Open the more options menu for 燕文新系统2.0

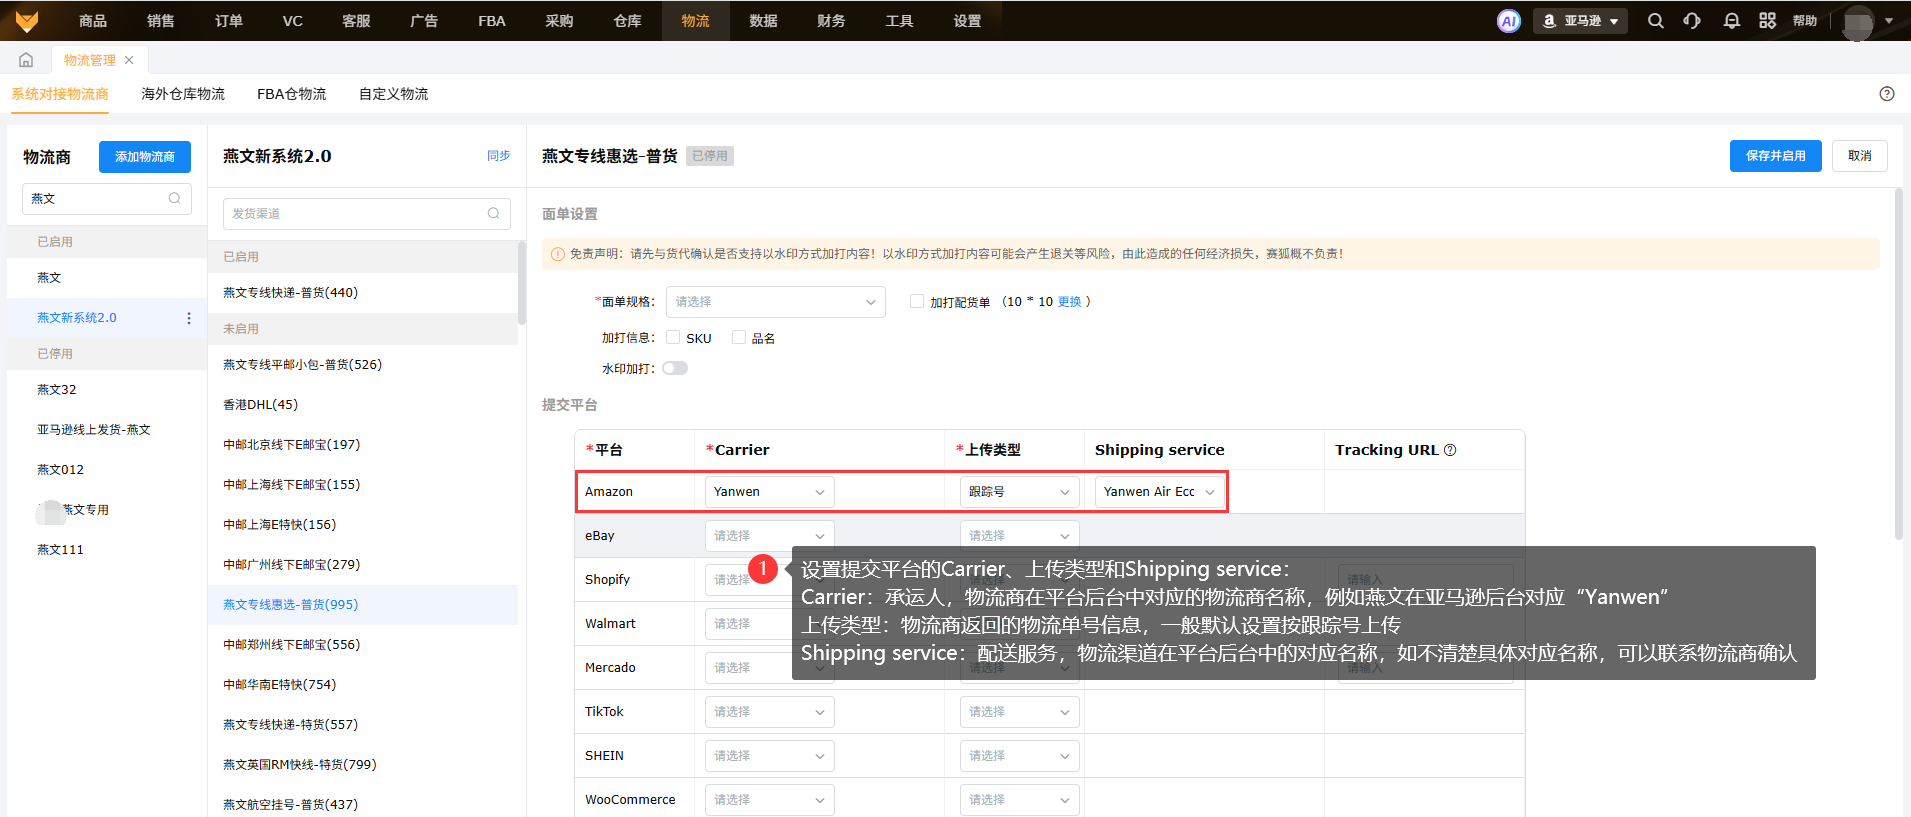189,318
